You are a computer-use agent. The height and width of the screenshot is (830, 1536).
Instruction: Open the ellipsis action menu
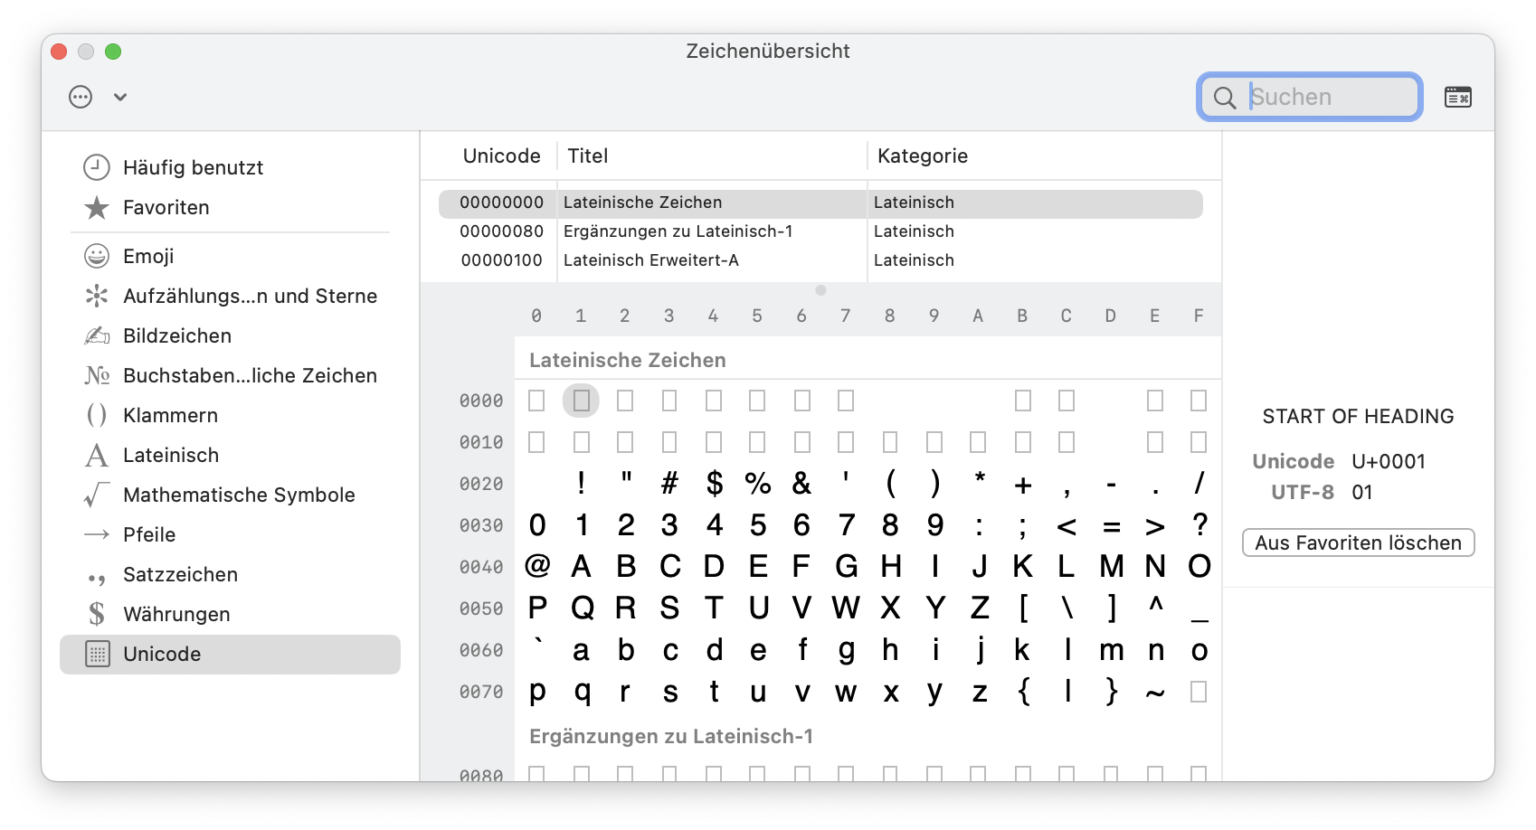pyautogui.click(x=79, y=96)
